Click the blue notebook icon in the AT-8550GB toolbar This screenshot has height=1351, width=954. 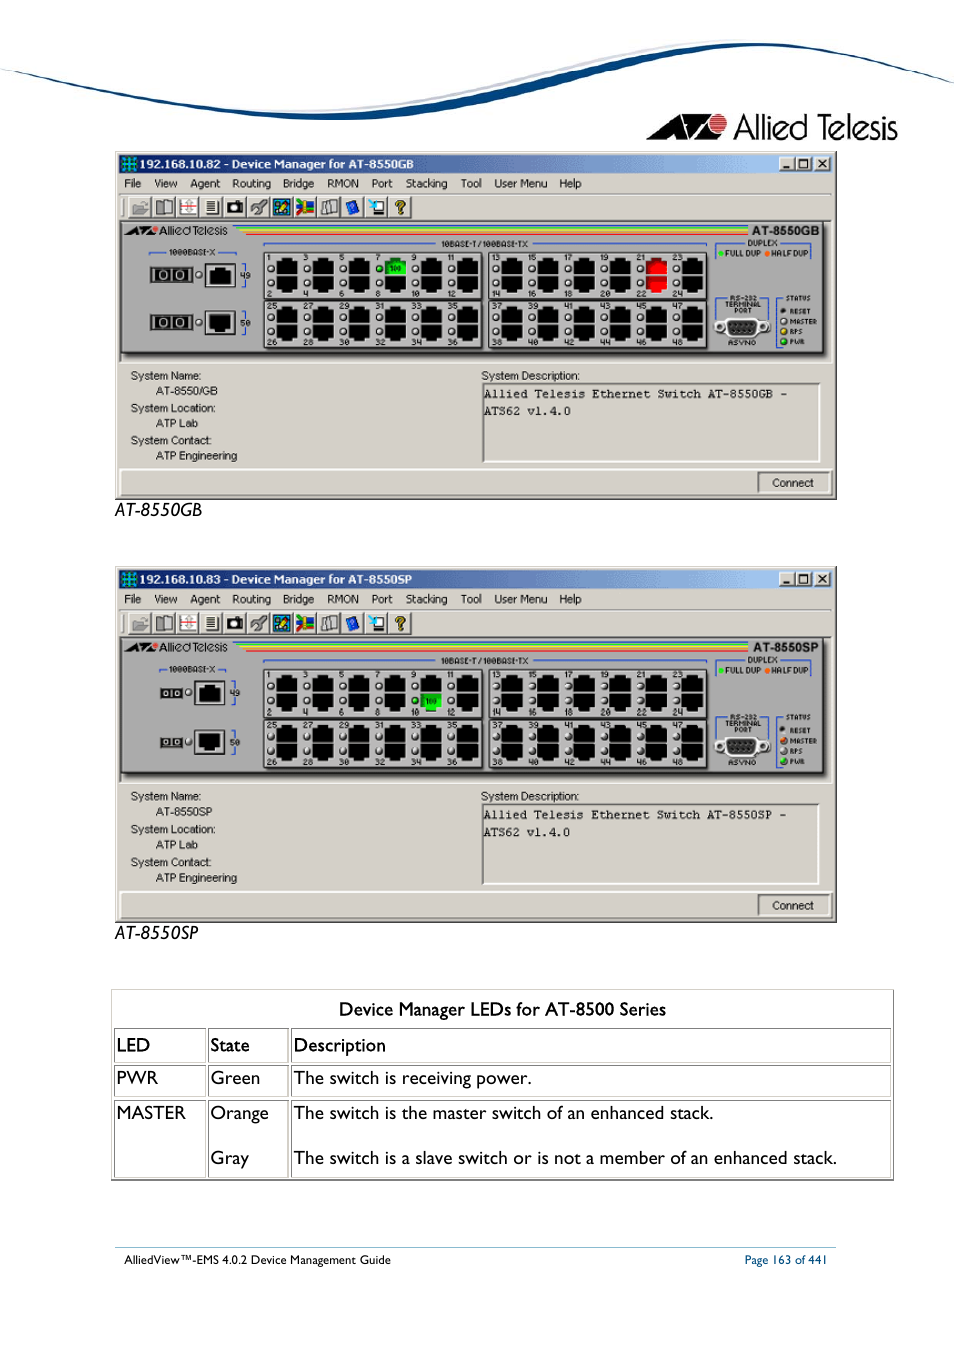coord(352,207)
